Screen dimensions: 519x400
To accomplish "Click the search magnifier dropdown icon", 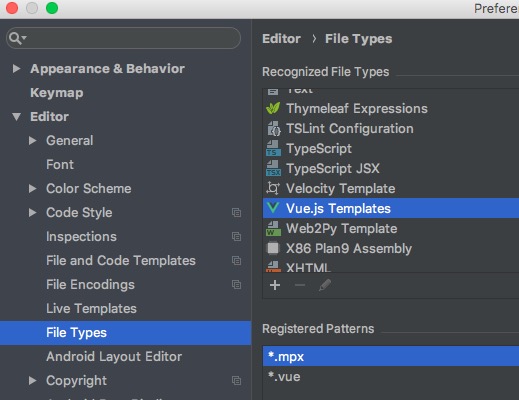I will coord(17,38).
